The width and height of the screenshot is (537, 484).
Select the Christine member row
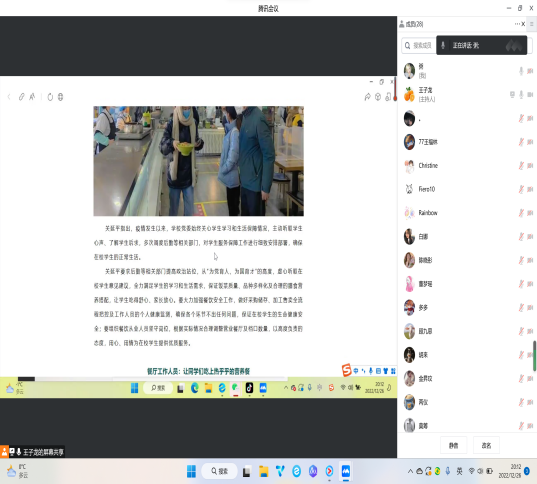click(x=467, y=165)
